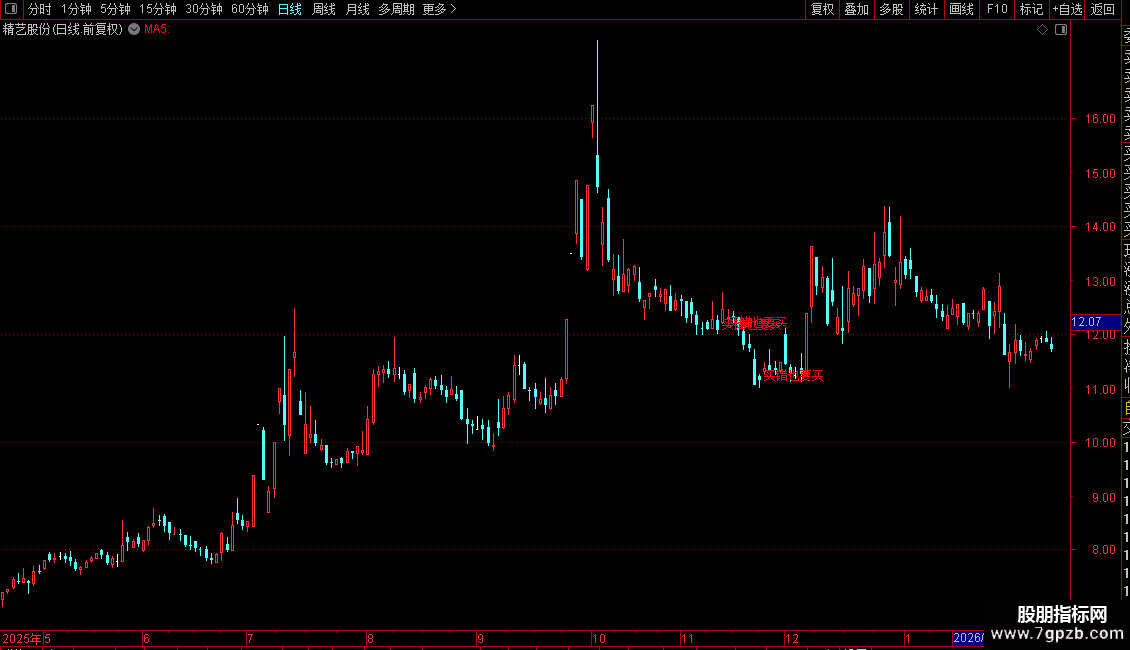Screen dimensions: 1130x650
Task: Click the 2025年 date label on time axis
Action: [x=22, y=638]
